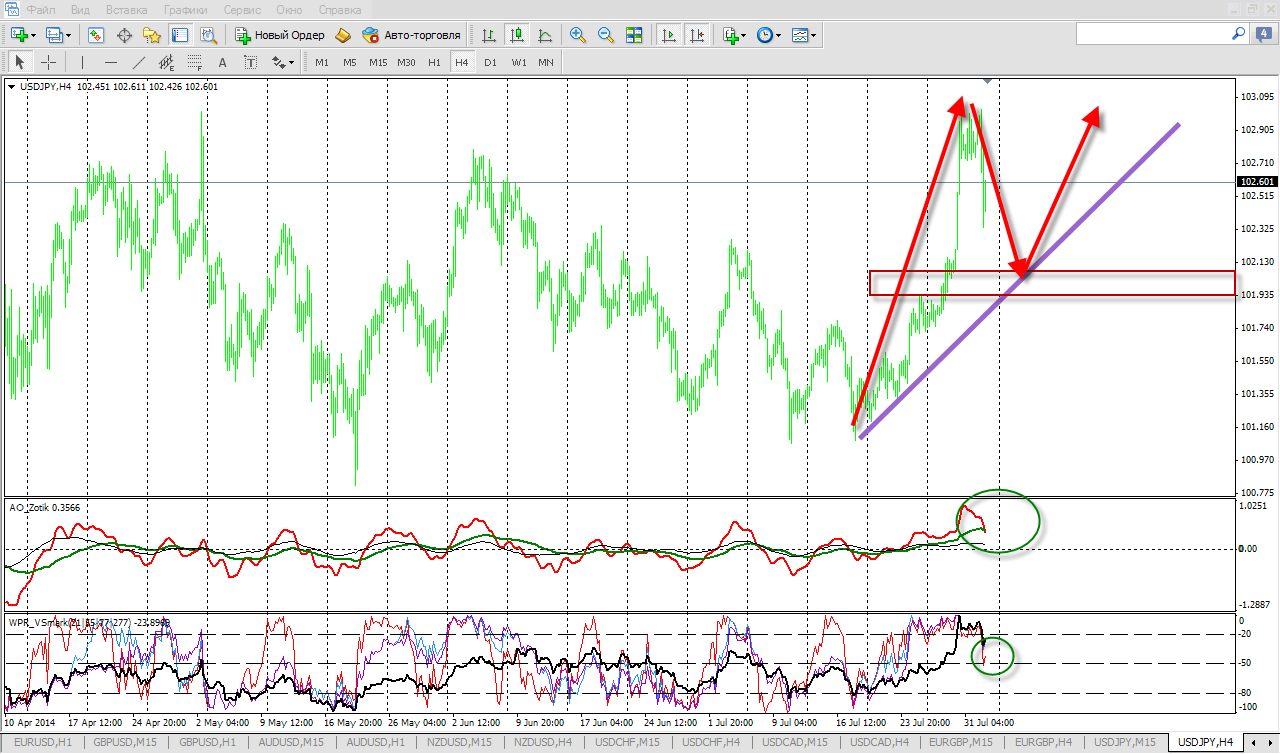Zoom in on the chart
The height and width of the screenshot is (754, 1280).
tap(578, 35)
